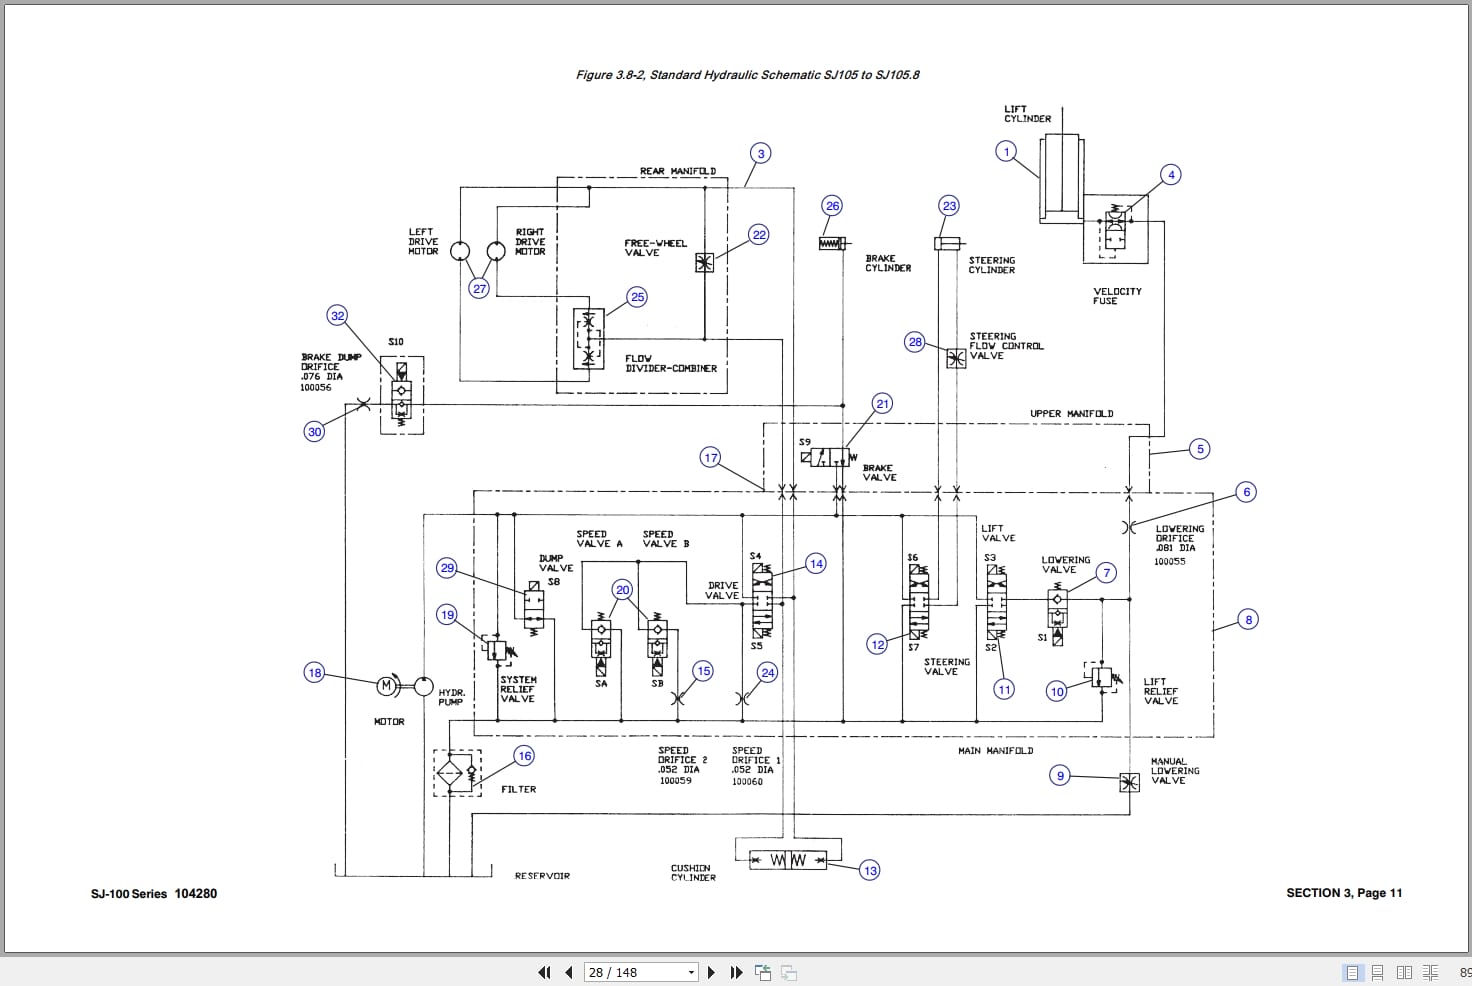The image size is (1472, 986).
Task: Click callout 9 near Manual Lowering Valve
Action: coord(1058,775)
